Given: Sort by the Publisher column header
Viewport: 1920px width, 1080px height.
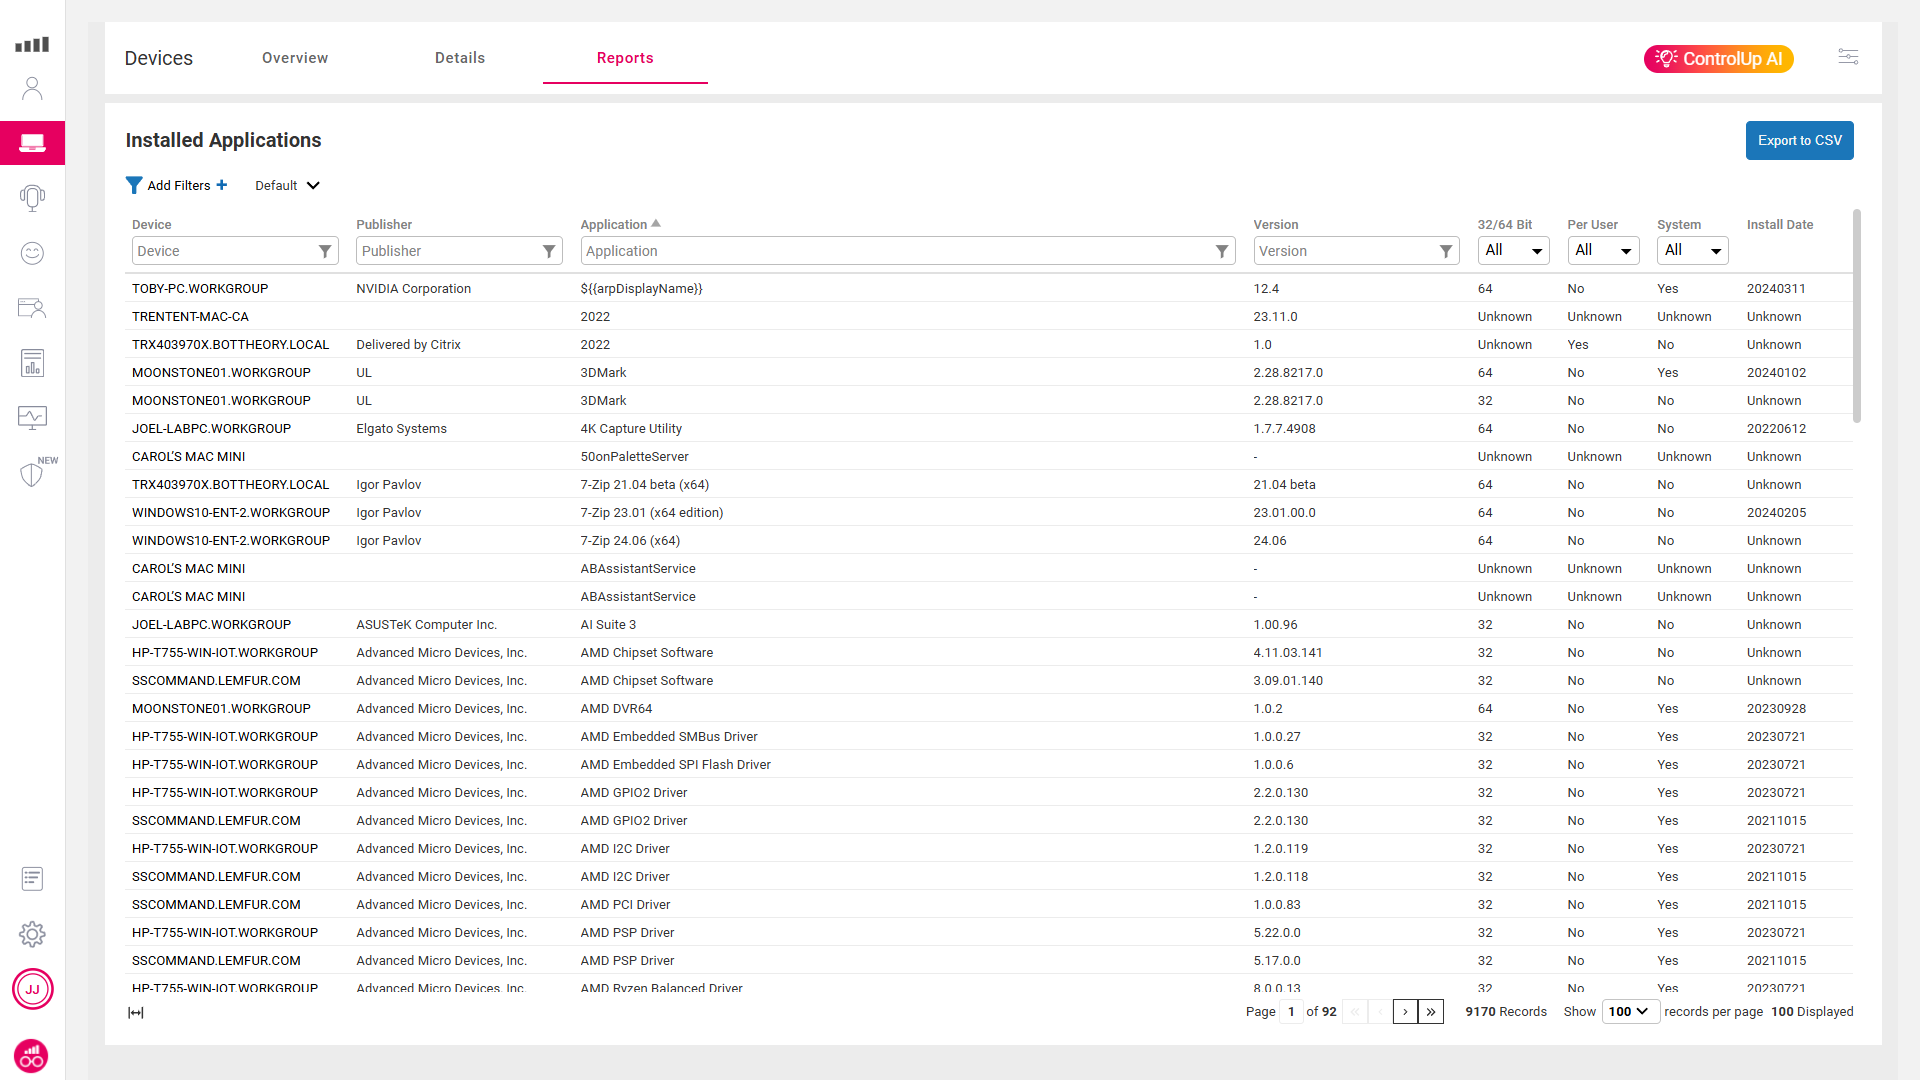Looking at the screenshot, I should pos(384,224).
